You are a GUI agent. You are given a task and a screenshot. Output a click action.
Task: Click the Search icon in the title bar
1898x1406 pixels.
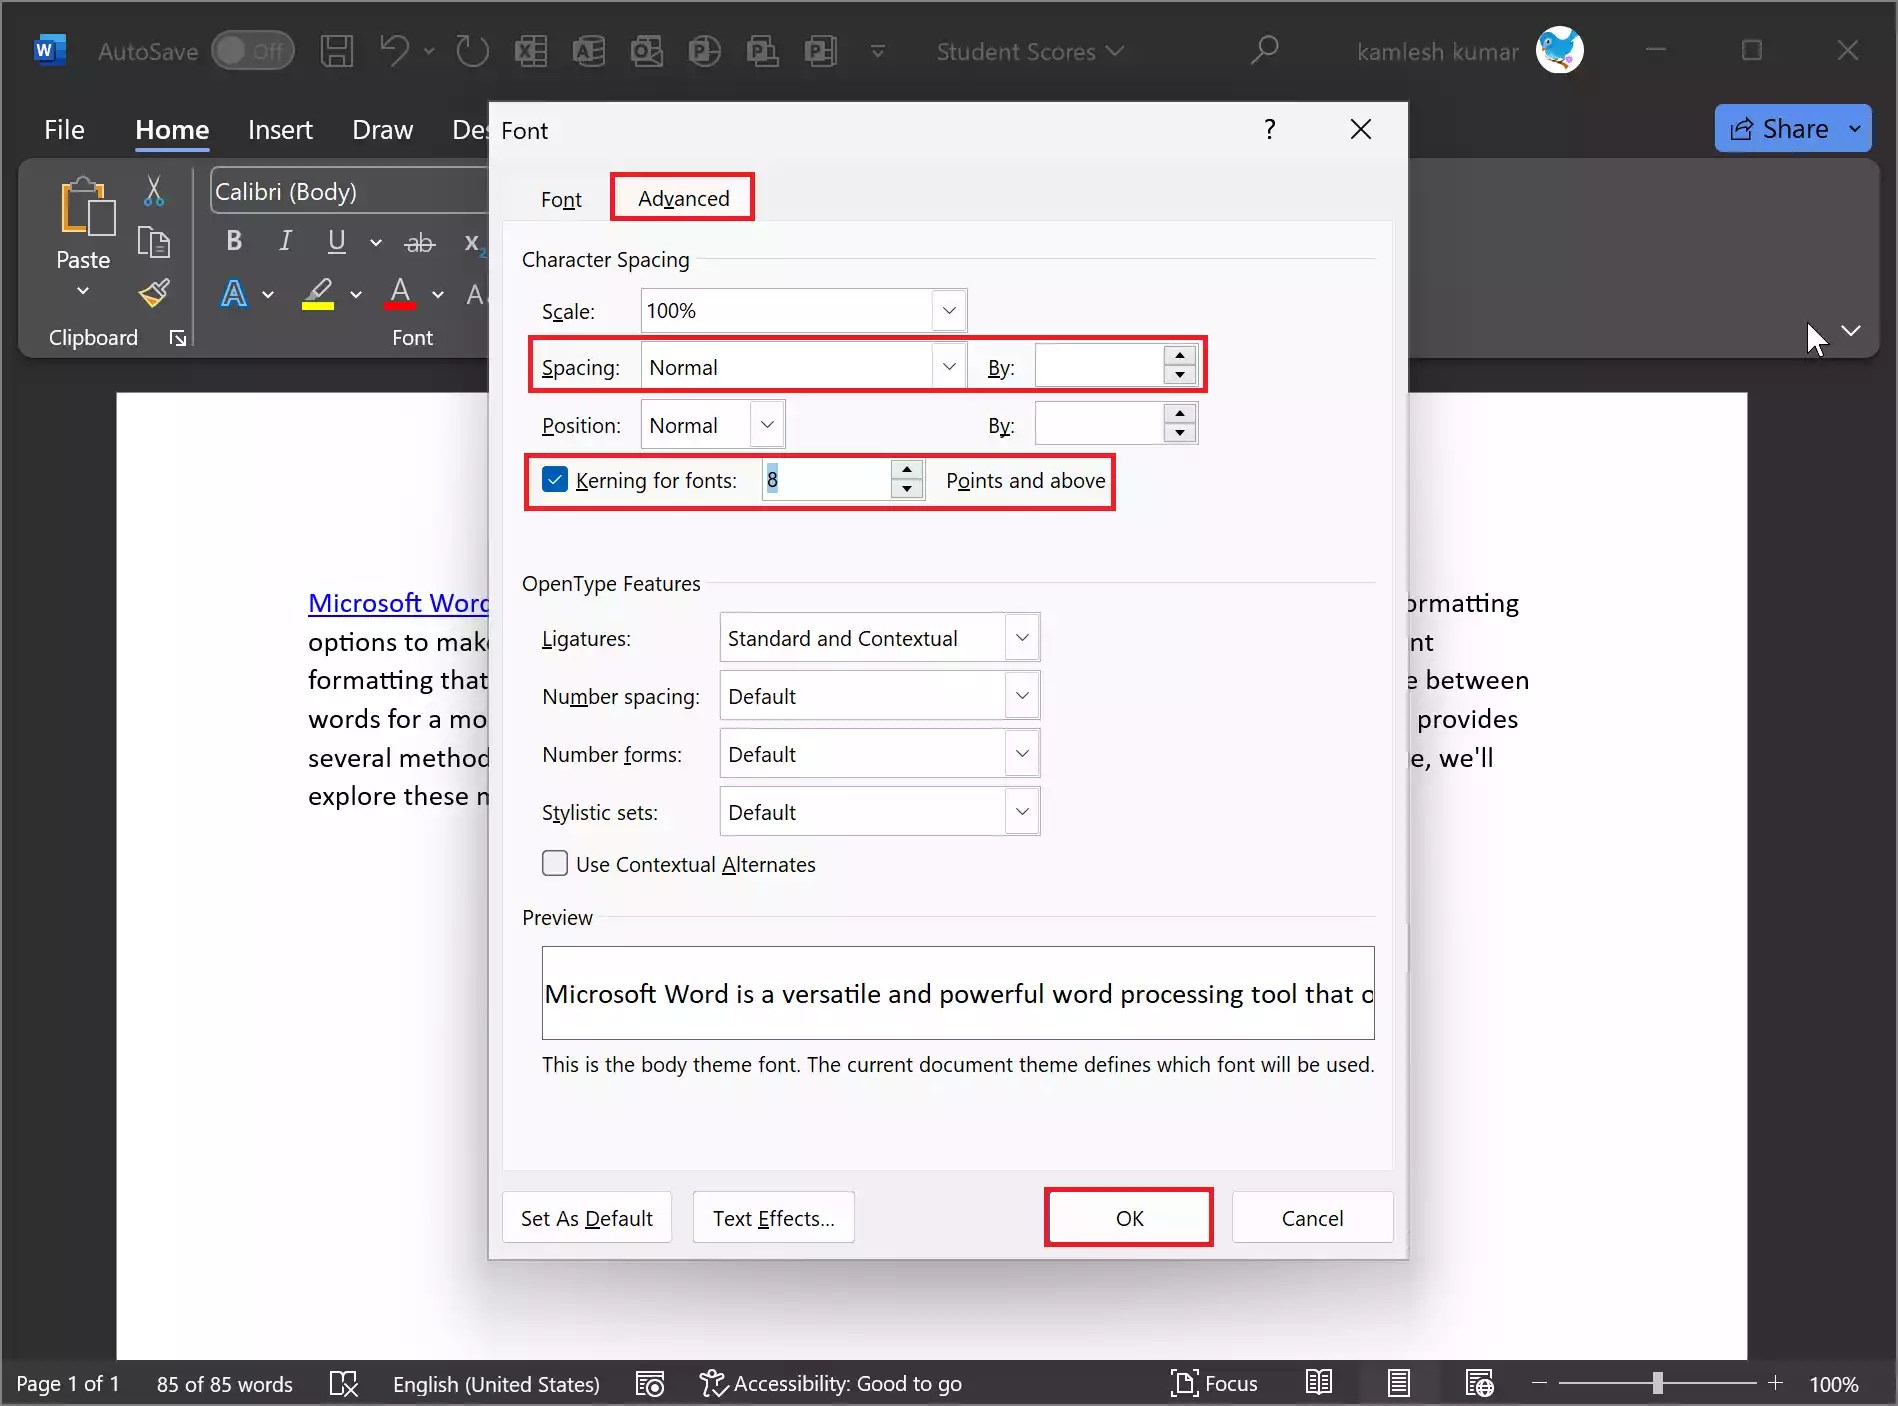1263,50
